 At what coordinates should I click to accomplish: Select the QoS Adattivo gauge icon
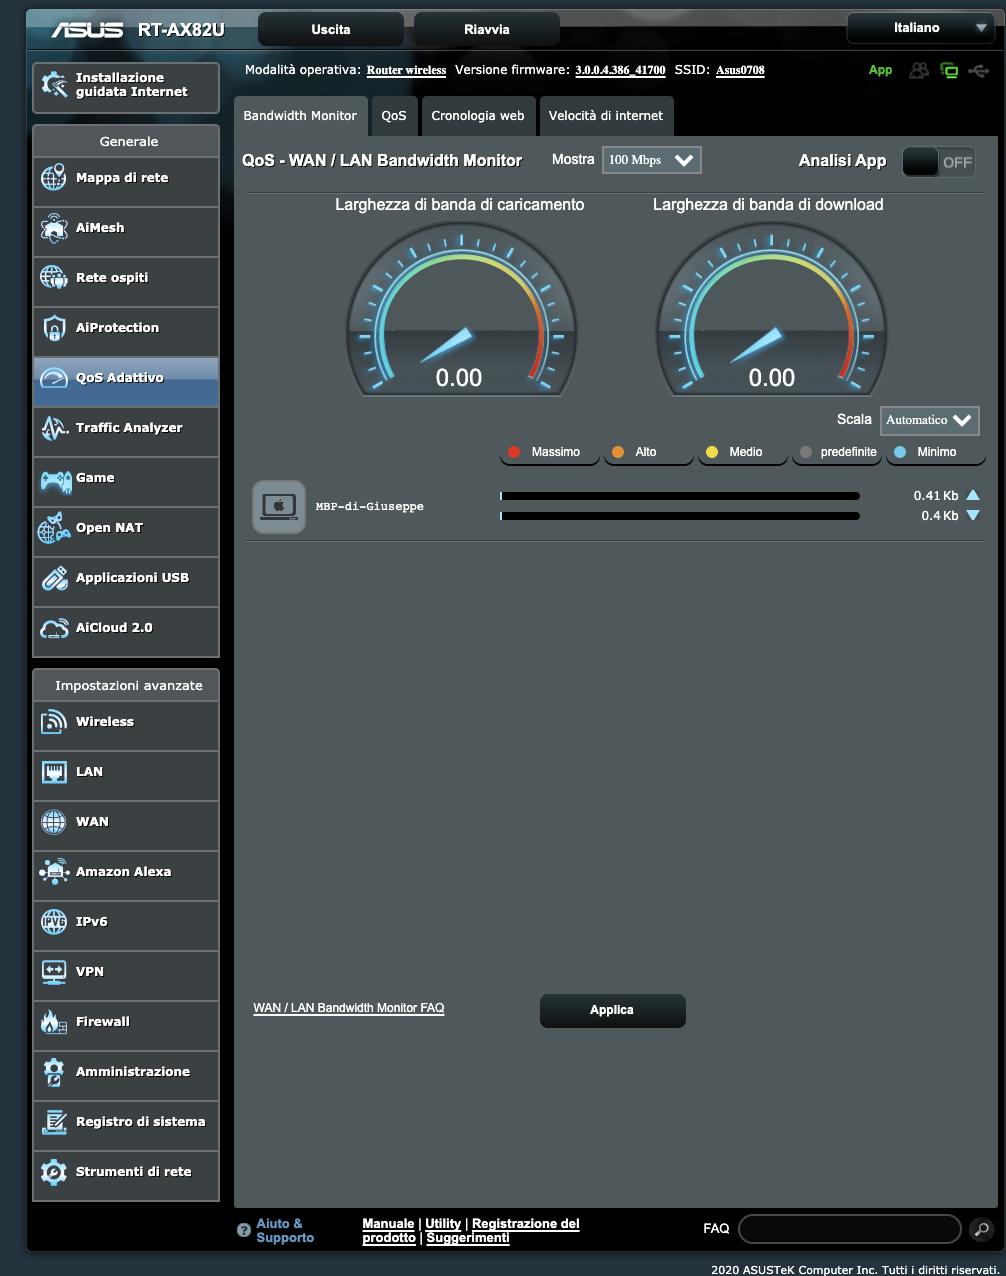tap(54, 378)
